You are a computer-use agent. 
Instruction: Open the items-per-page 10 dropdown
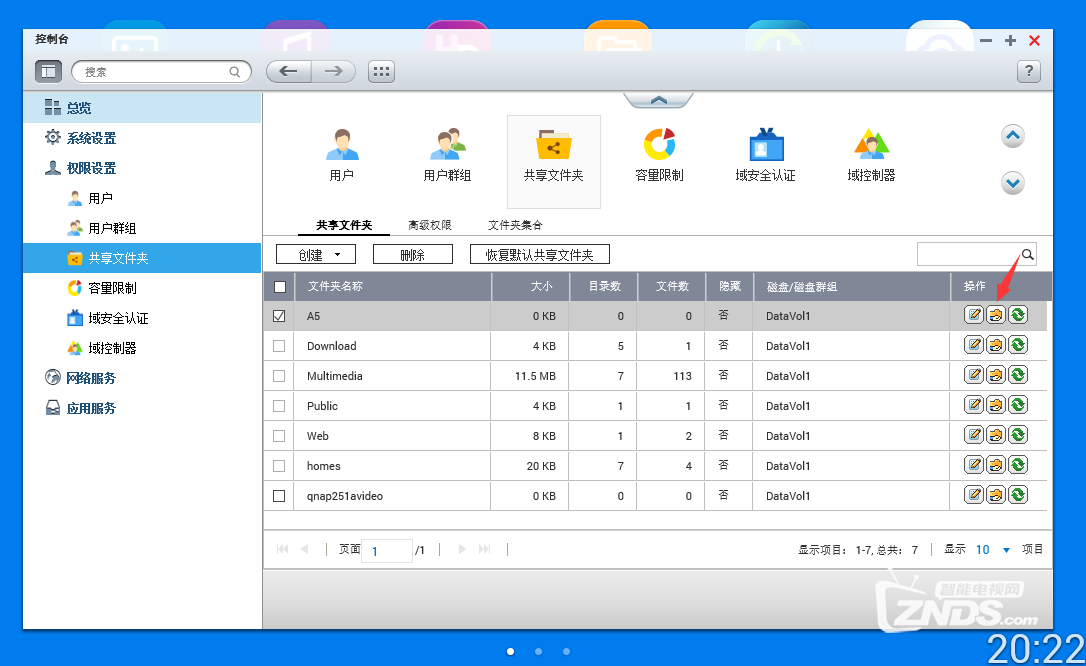pos(992,550)
